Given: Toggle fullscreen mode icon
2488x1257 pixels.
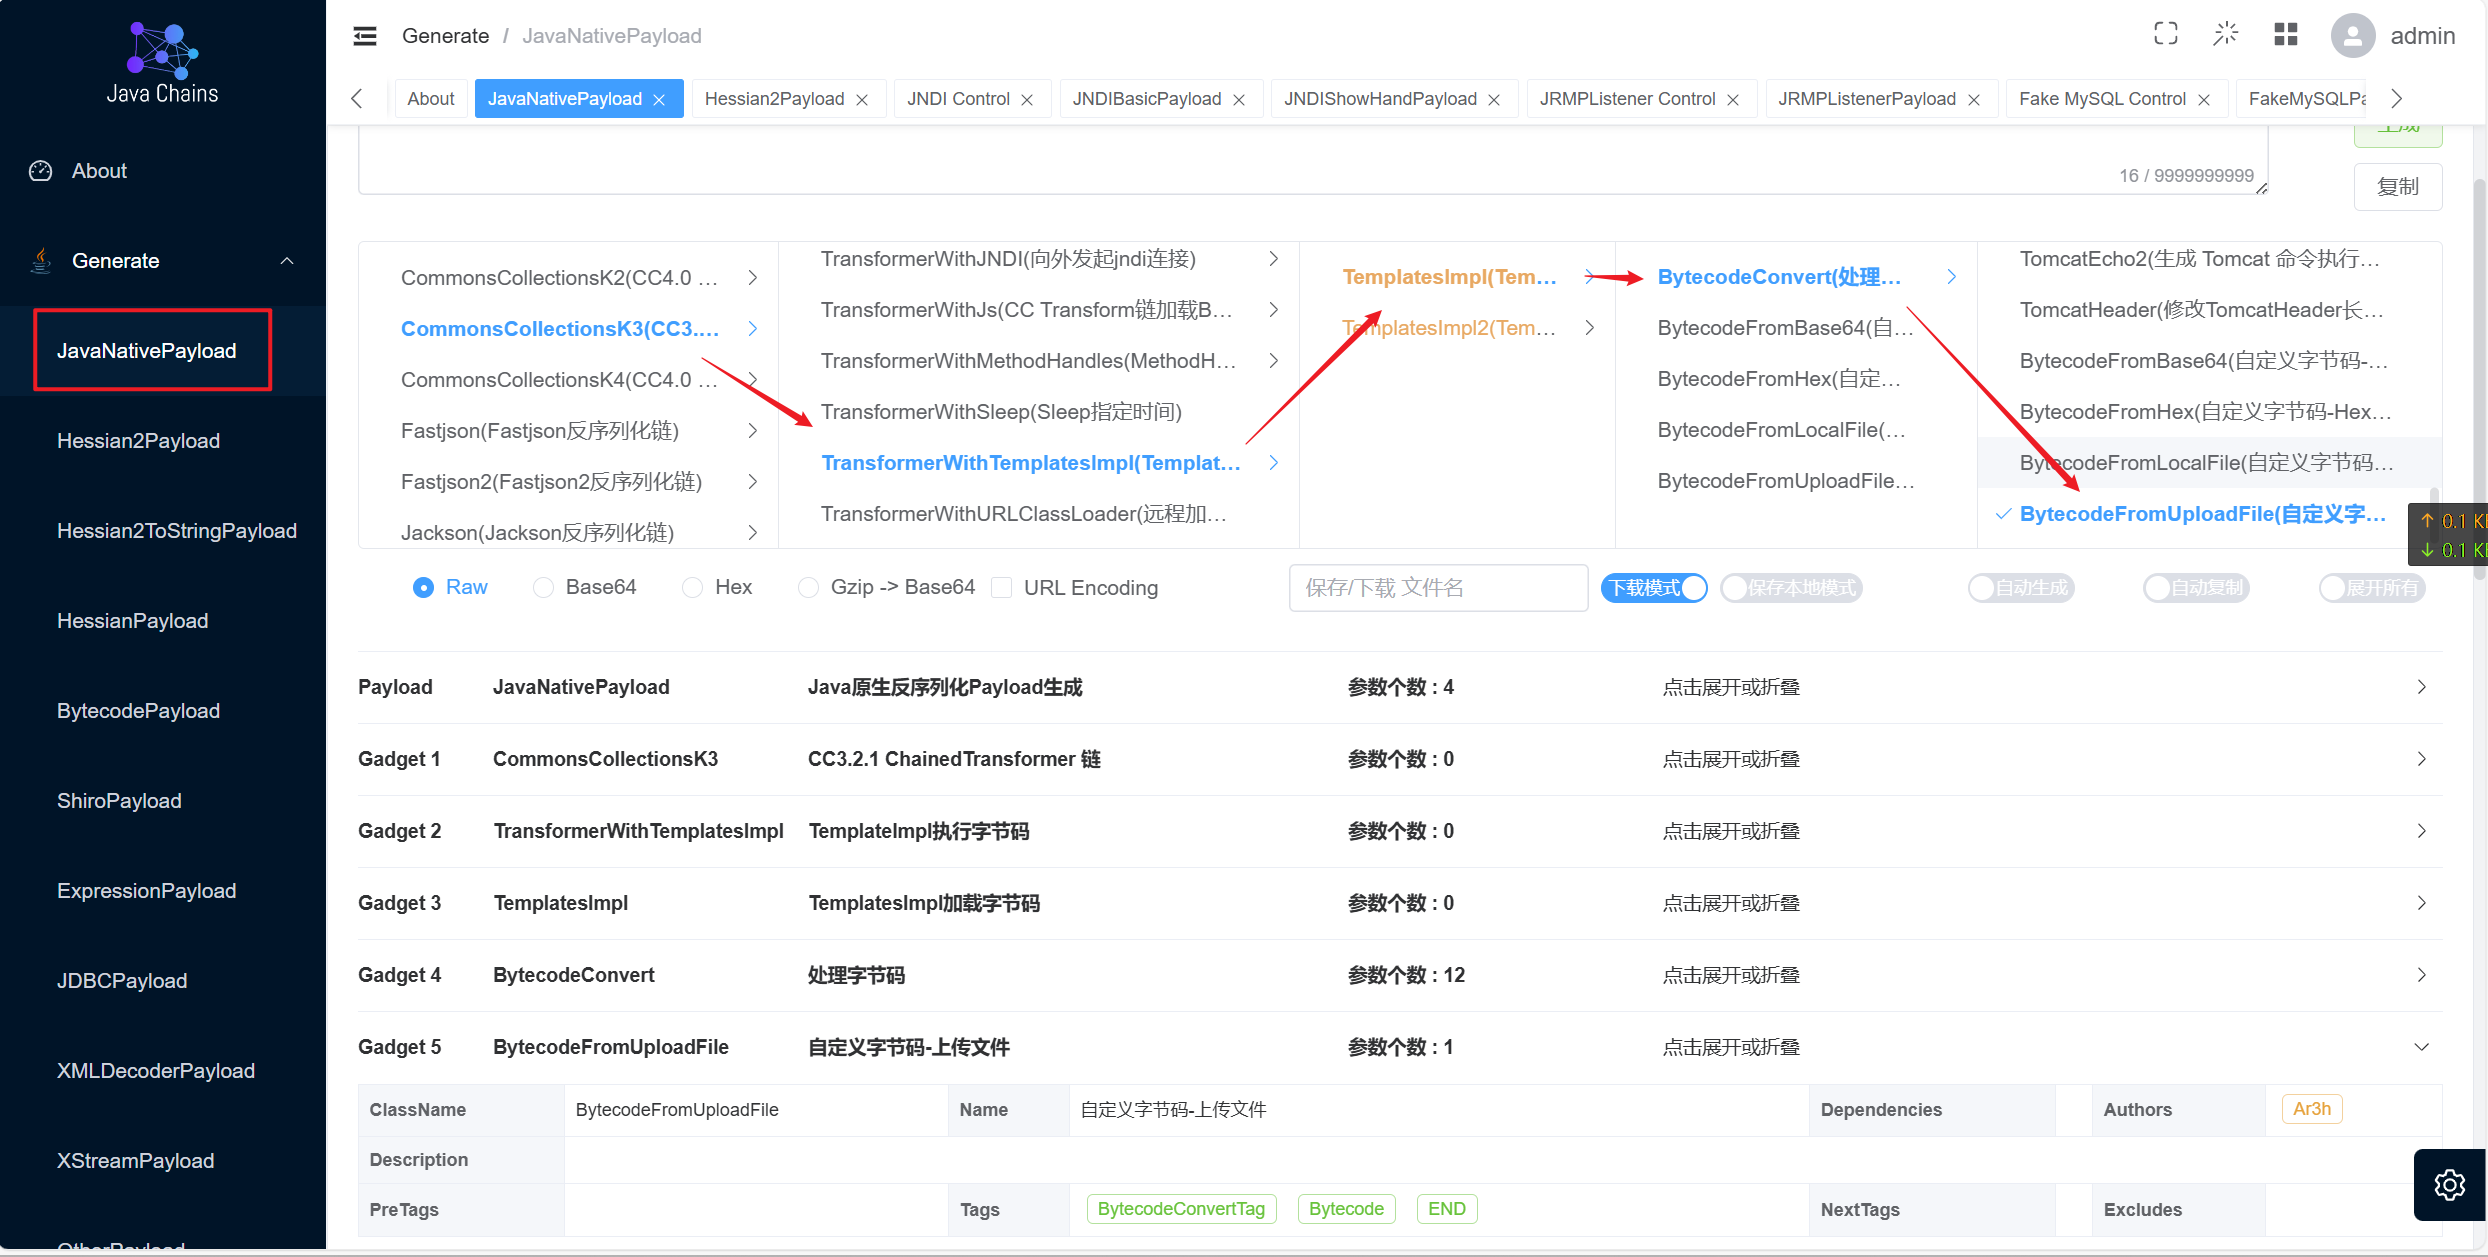Looking at the screenshot, I should coord(2165,34).
